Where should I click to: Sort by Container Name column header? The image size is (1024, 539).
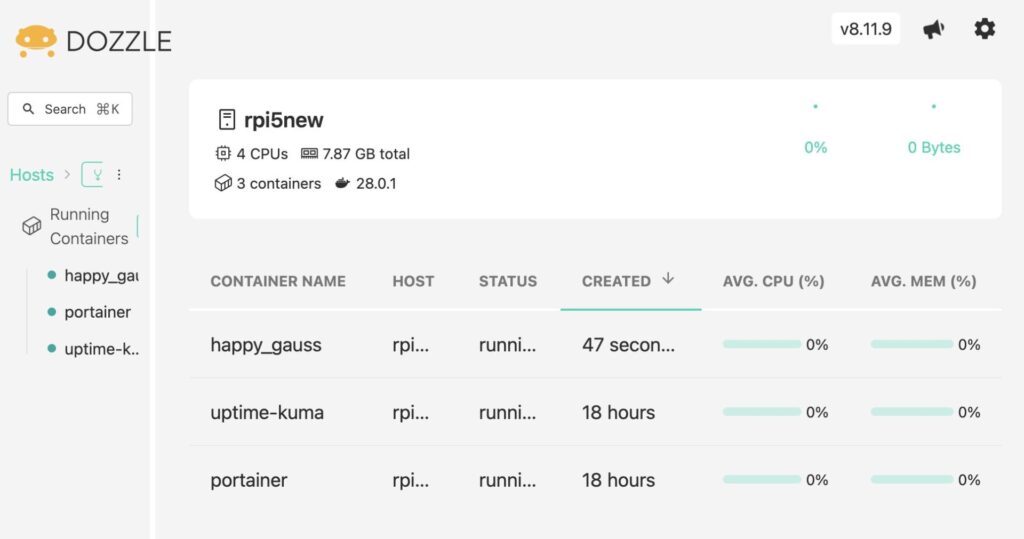pos(278,281)
